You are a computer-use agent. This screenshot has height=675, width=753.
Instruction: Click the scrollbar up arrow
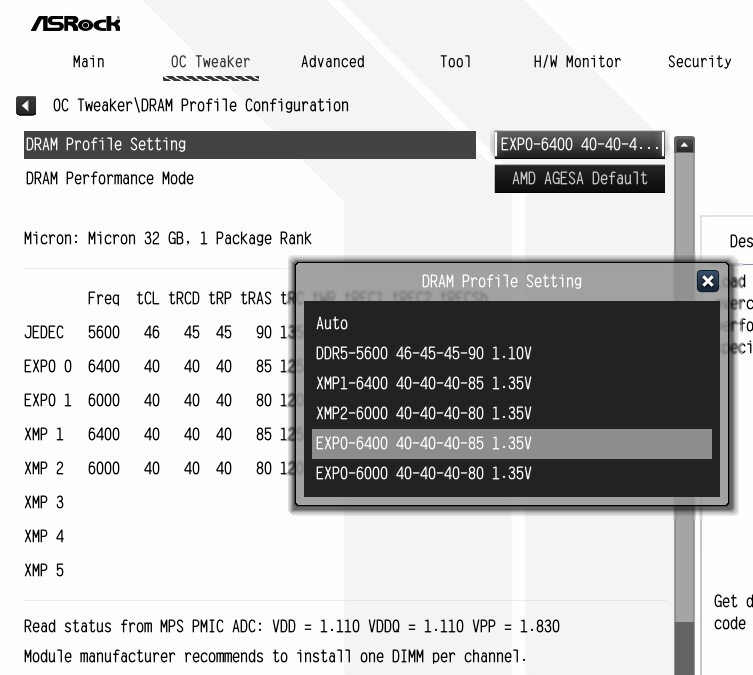[684, 145]
